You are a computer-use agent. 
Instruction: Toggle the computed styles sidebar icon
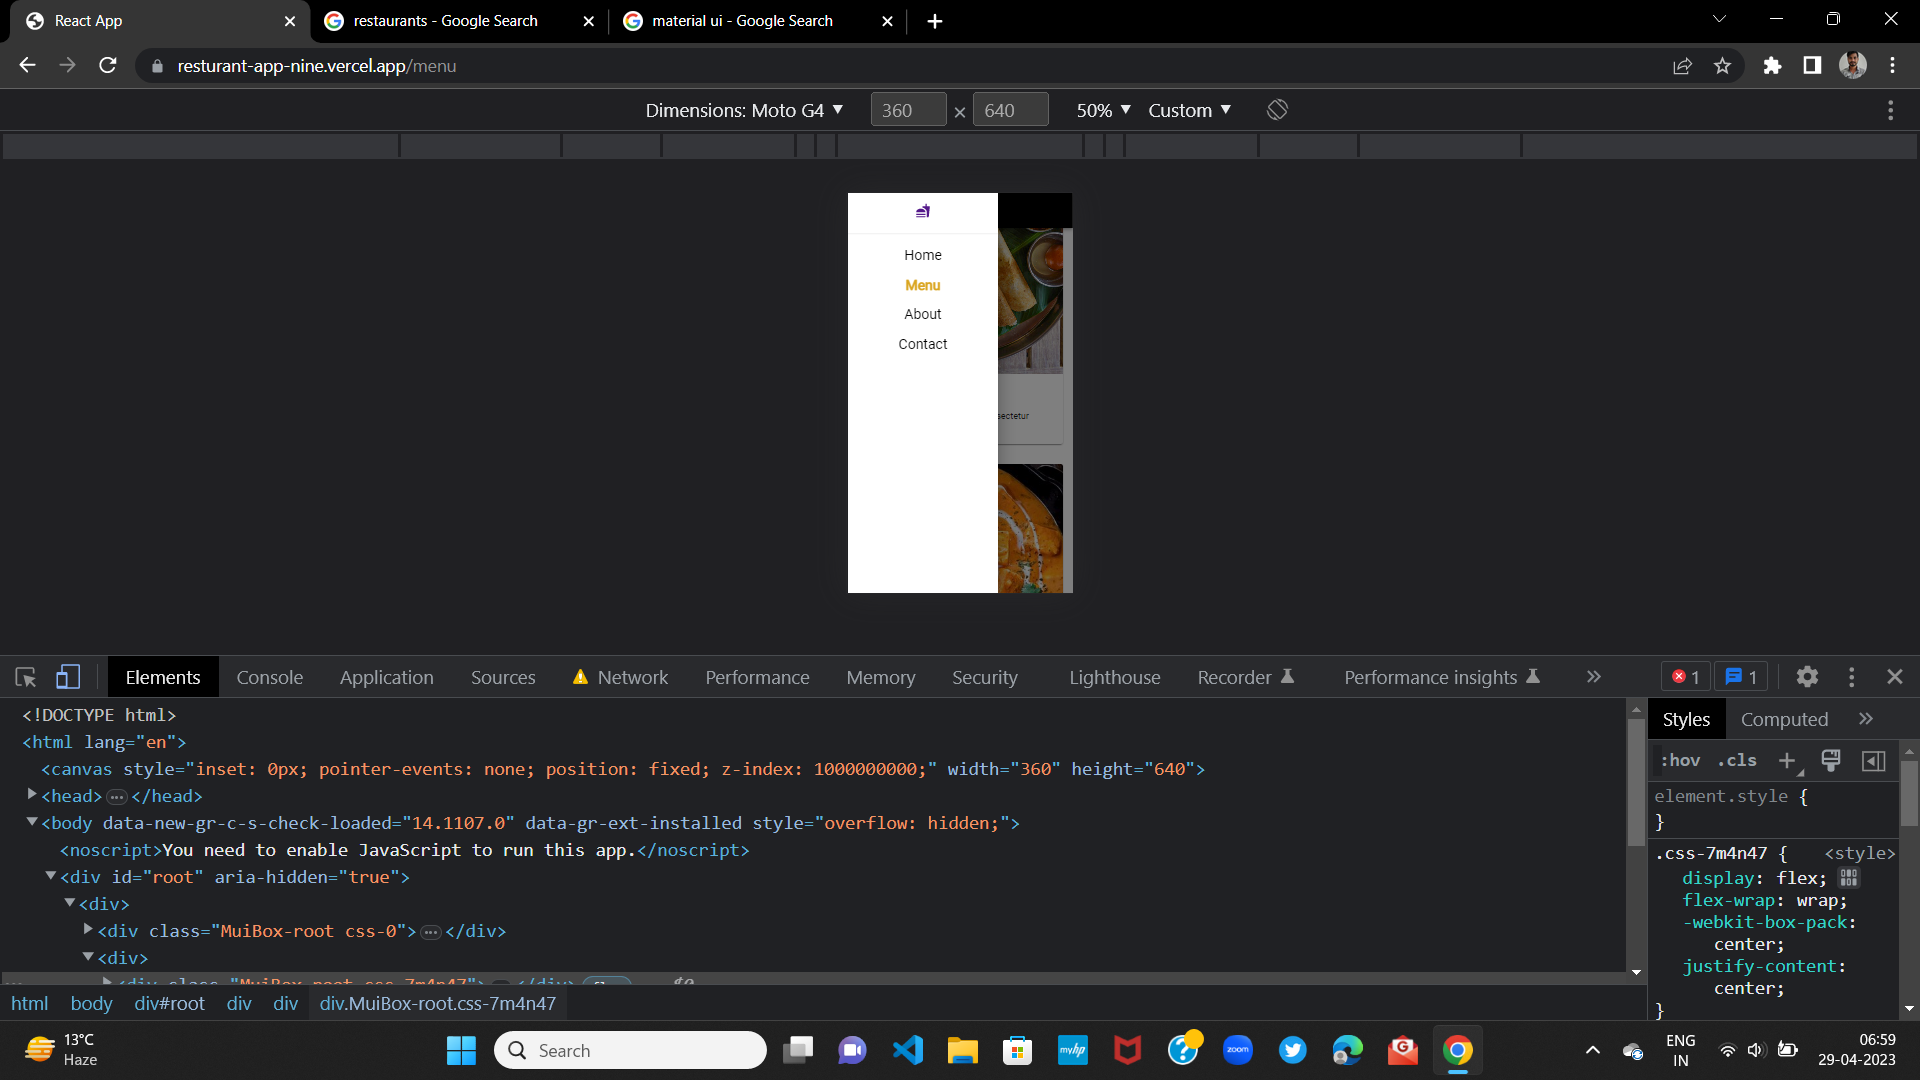point(1873,761)
